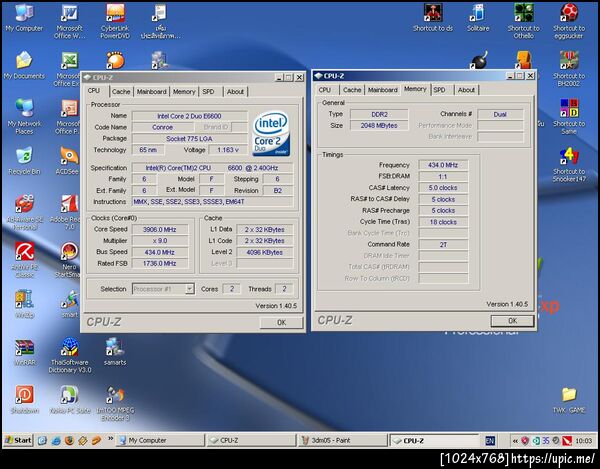
Task: Launch CyberLink PowerDVD from desktop
Action: (115, 14)
